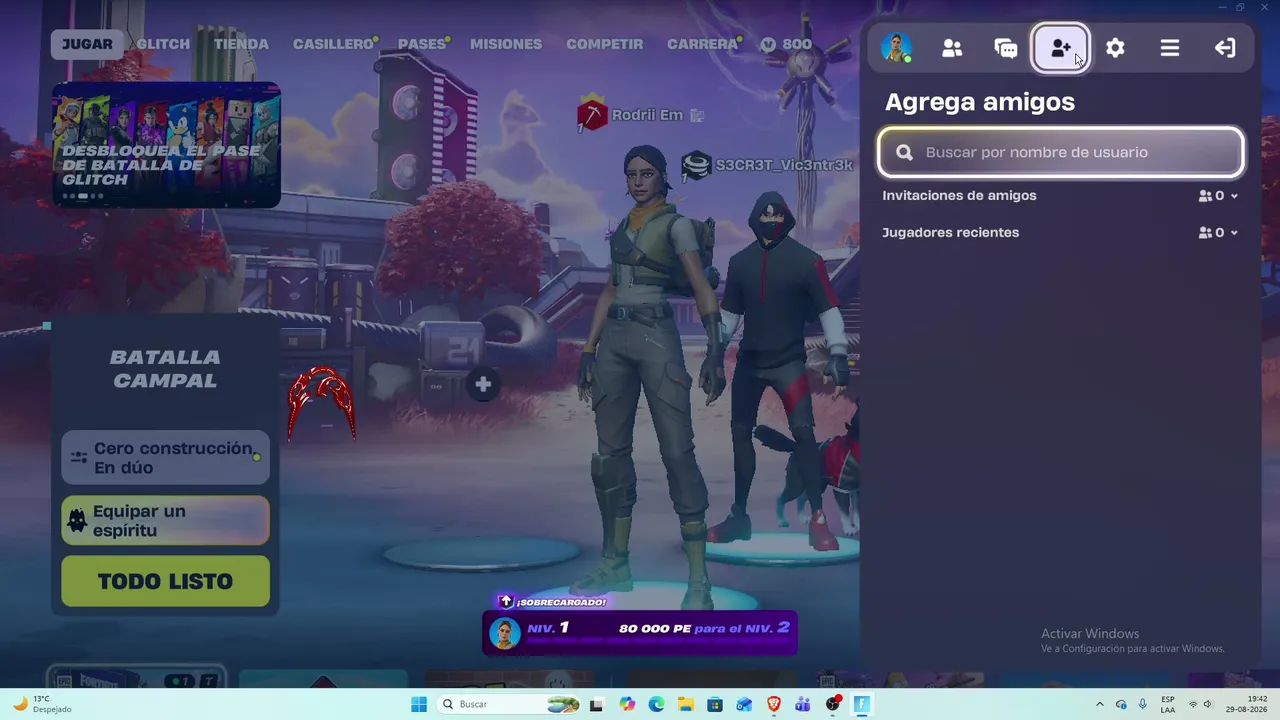
Task: Launch Copilot from the taskbar
Action: [627, 704]
